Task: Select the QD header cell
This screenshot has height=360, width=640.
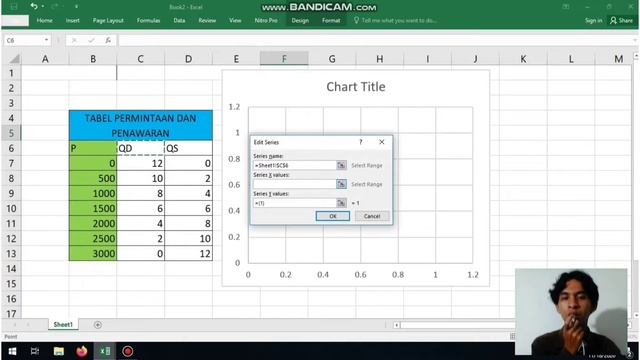Action: point(140,148)
